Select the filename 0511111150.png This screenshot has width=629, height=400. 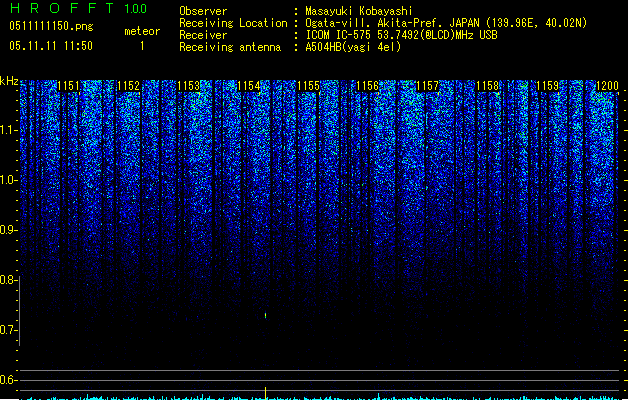pyautogui.click(x=51, y=26)
